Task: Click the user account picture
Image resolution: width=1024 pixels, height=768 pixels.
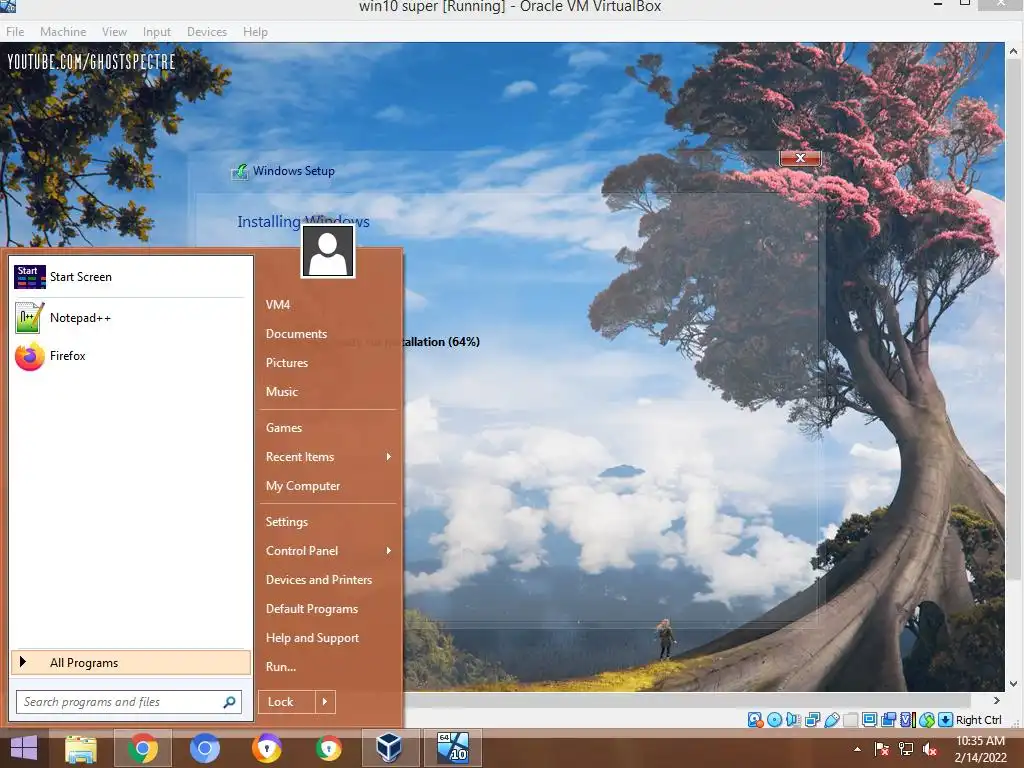Action: [x=328, y=251]
